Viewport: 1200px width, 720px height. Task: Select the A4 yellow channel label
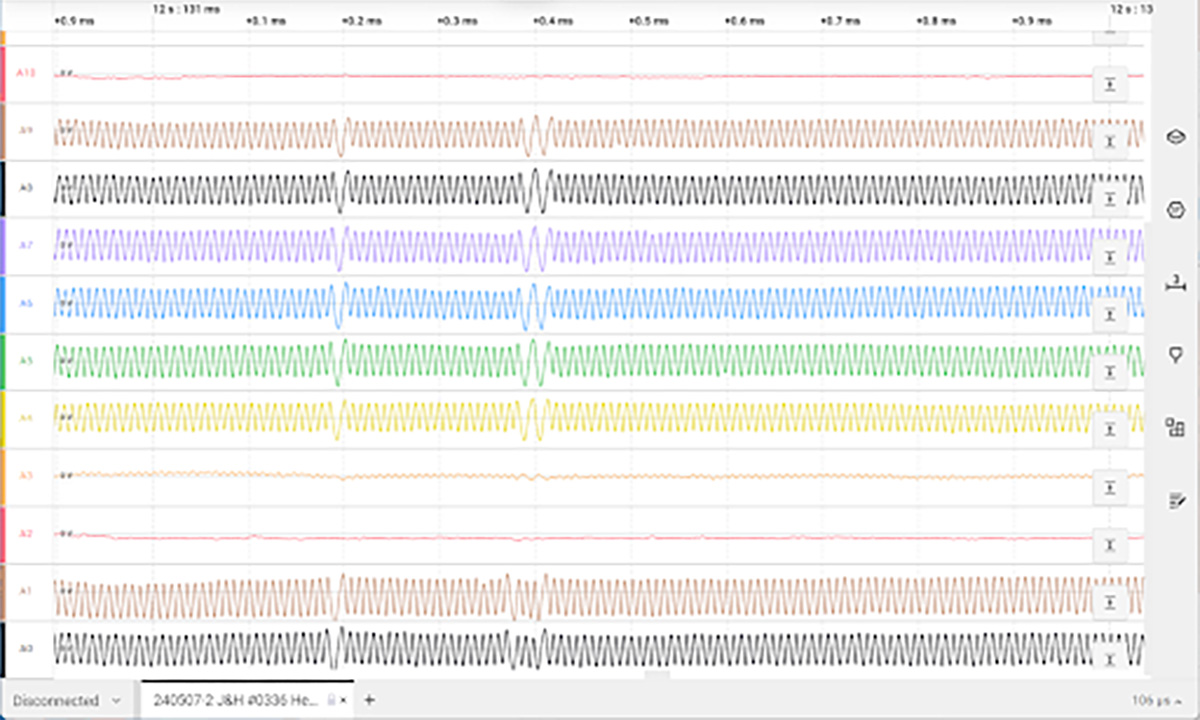(28, 418)
